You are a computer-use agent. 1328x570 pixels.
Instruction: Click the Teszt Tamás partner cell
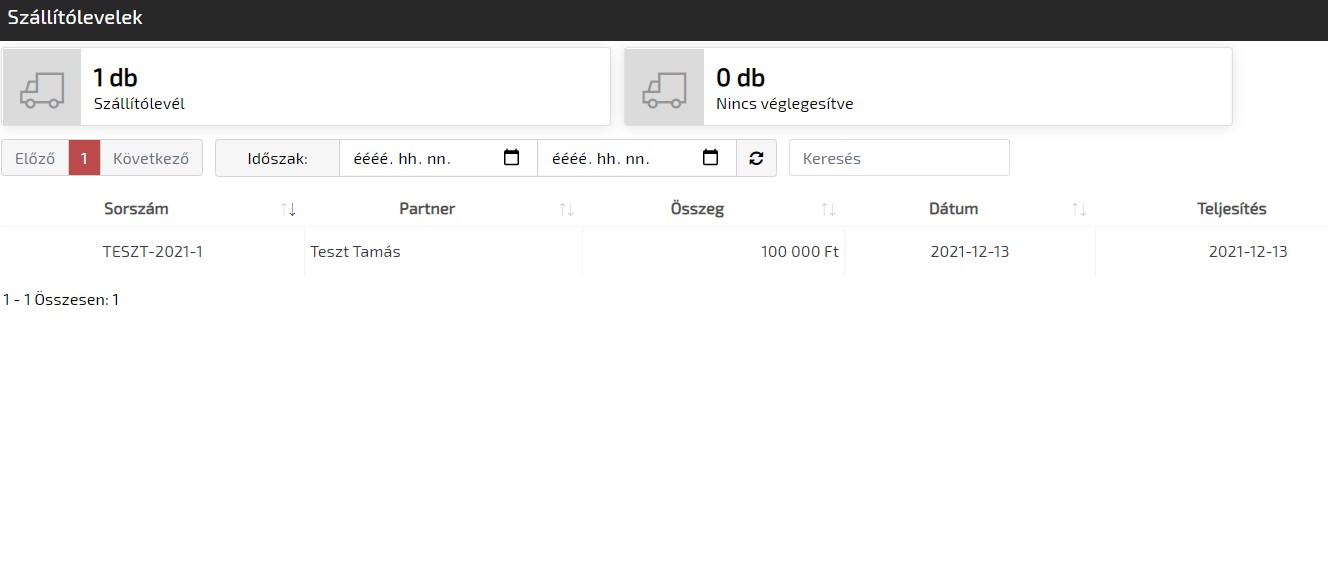[x=356, y=252]
